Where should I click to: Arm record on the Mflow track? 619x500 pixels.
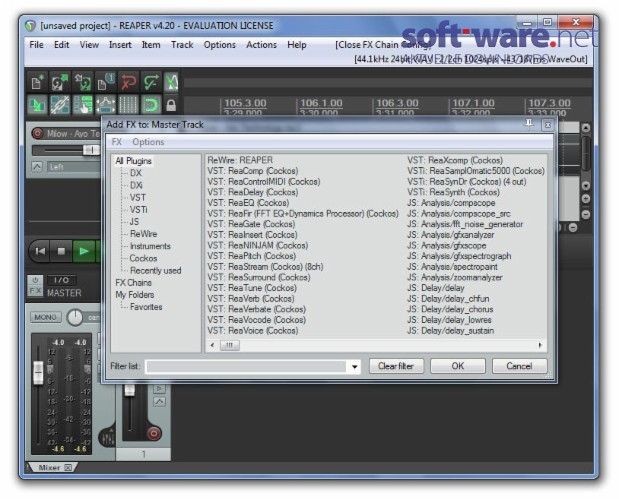click(38, 133)
